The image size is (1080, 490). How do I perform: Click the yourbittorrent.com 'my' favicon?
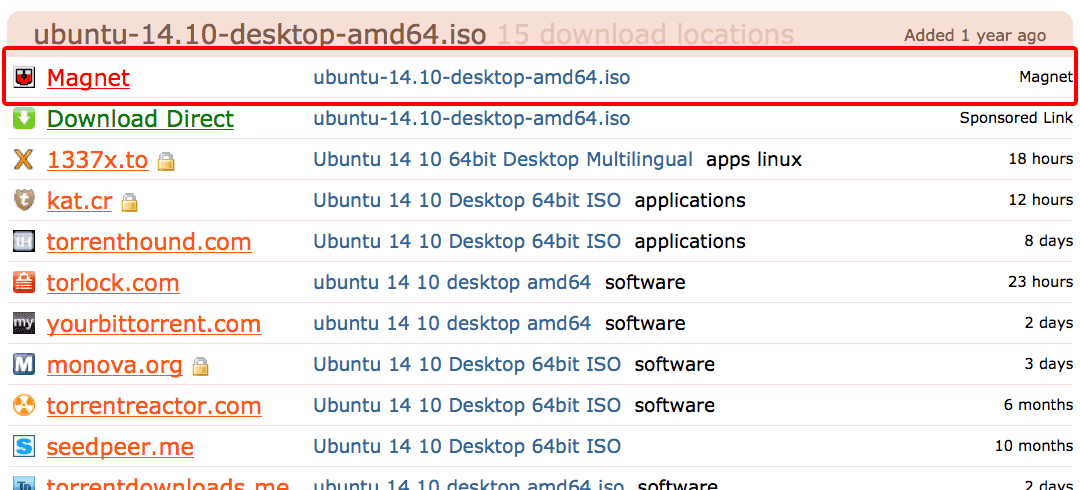coord(24,323)
